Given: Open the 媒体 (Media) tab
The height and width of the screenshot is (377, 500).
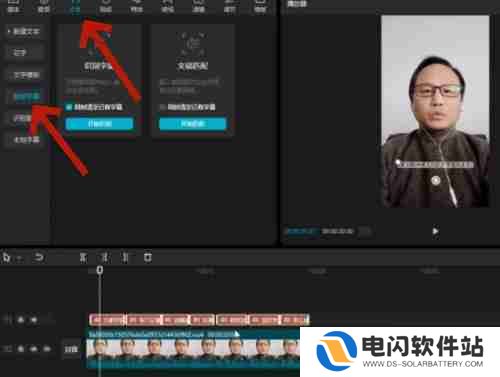Looking at the screenshot, I should (x=13, y=6).
